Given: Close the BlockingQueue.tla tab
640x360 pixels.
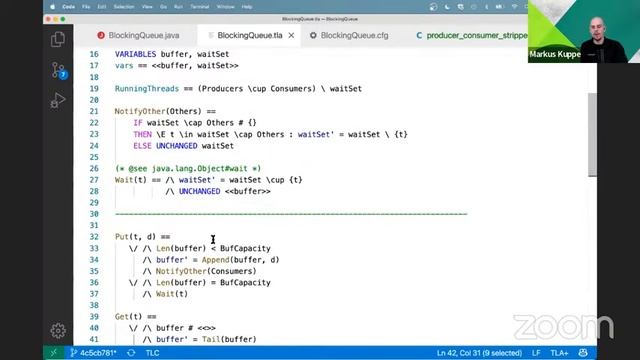Looking at the screenshot, I should pyautogui.click(x=291, y=36).
